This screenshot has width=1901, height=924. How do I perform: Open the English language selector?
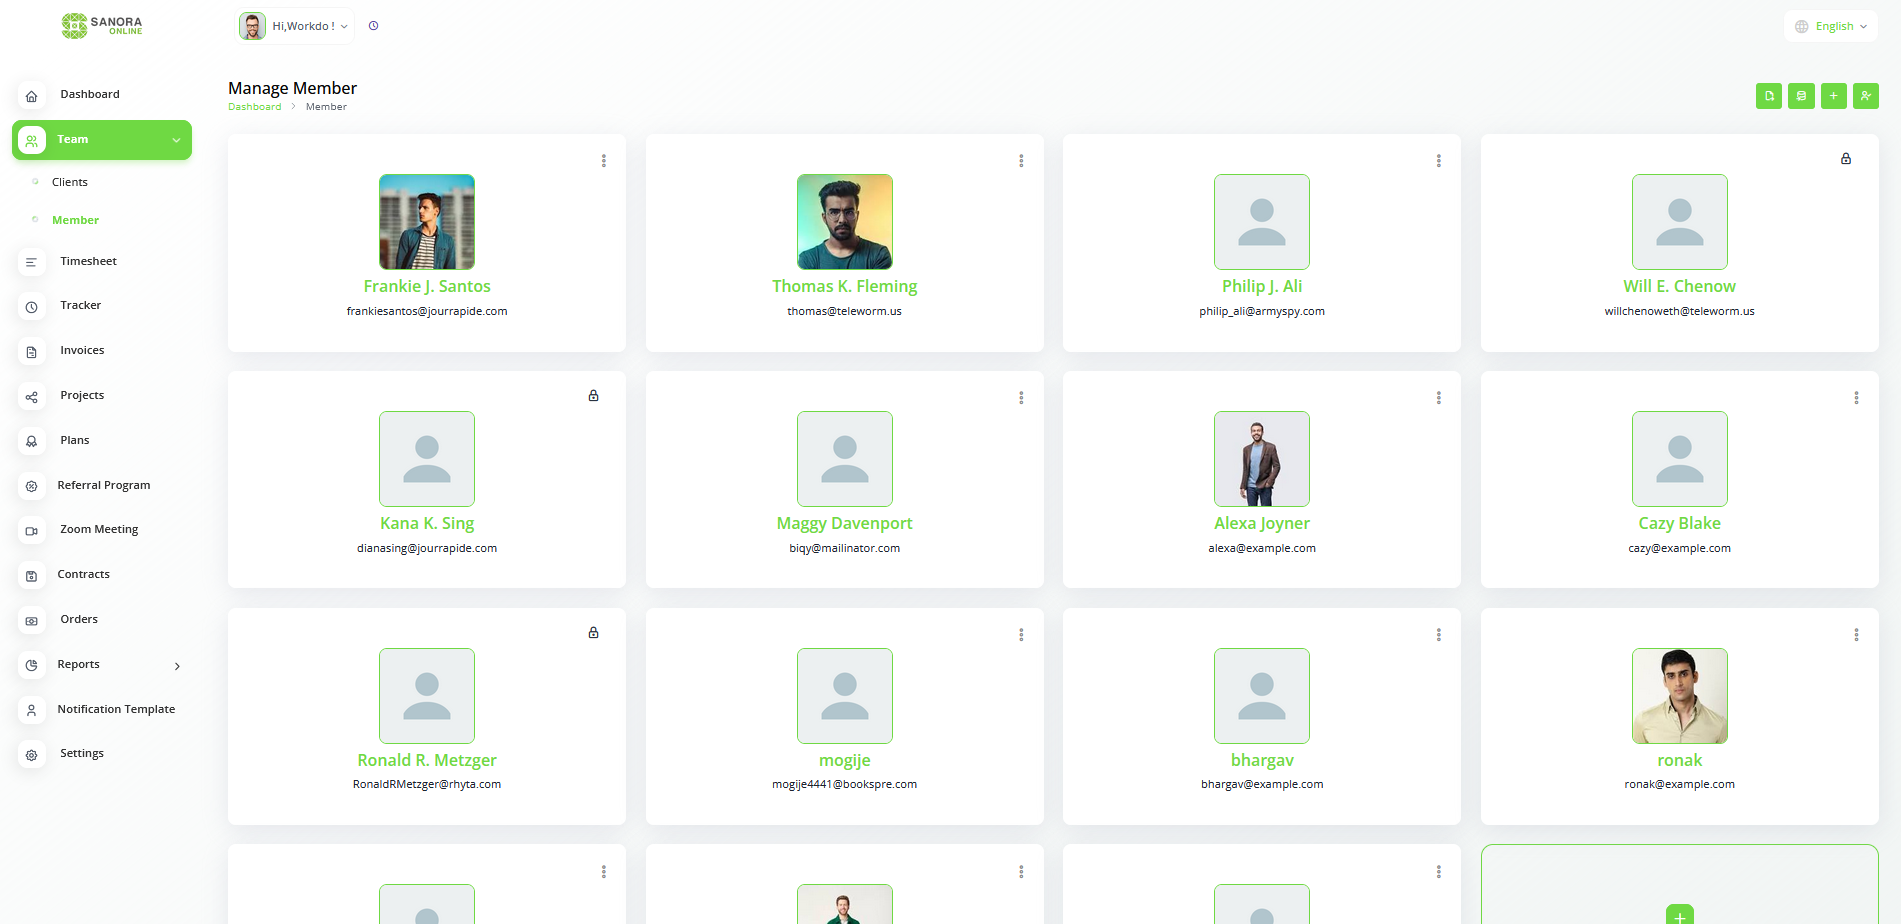[x=1832, y=26]
